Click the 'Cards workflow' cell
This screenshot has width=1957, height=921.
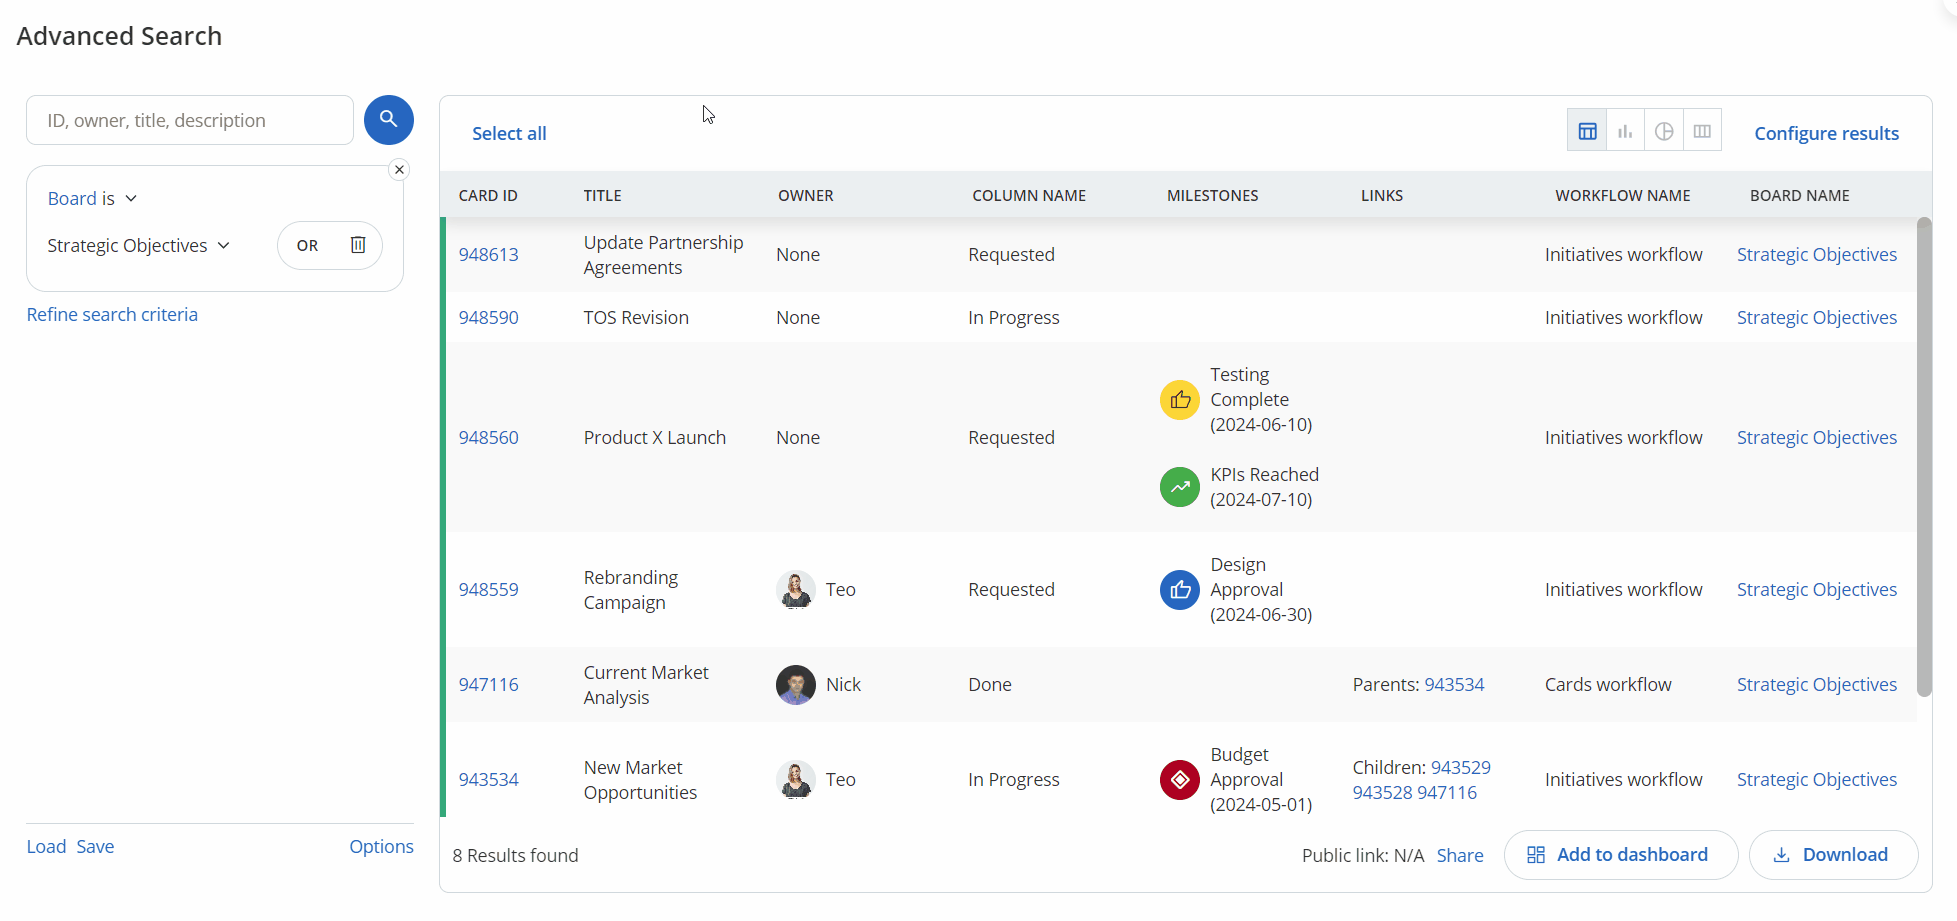click(x=1607, y=684)
